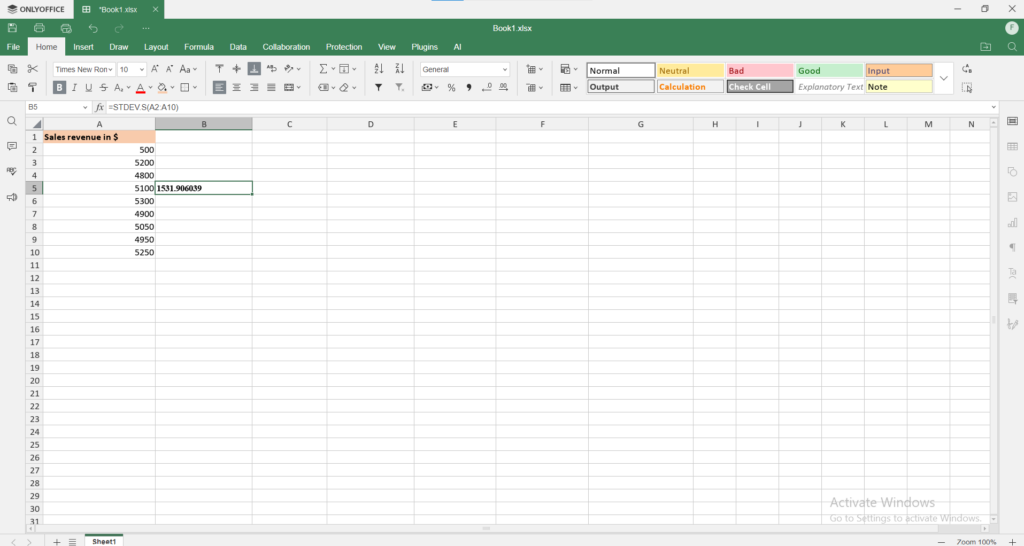Click the zoom in plus at bottom right
This screenshot has width=1024, height=546.
[x=1012, y=542]
